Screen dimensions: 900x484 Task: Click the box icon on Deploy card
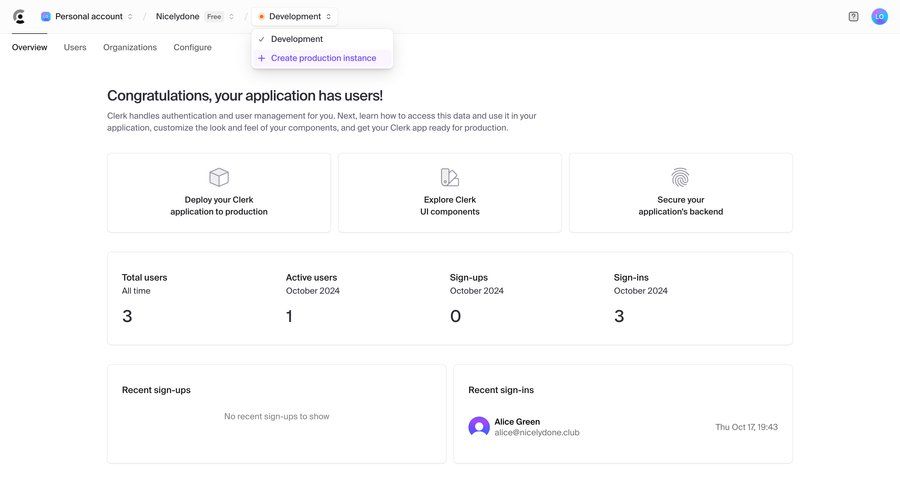219,177
